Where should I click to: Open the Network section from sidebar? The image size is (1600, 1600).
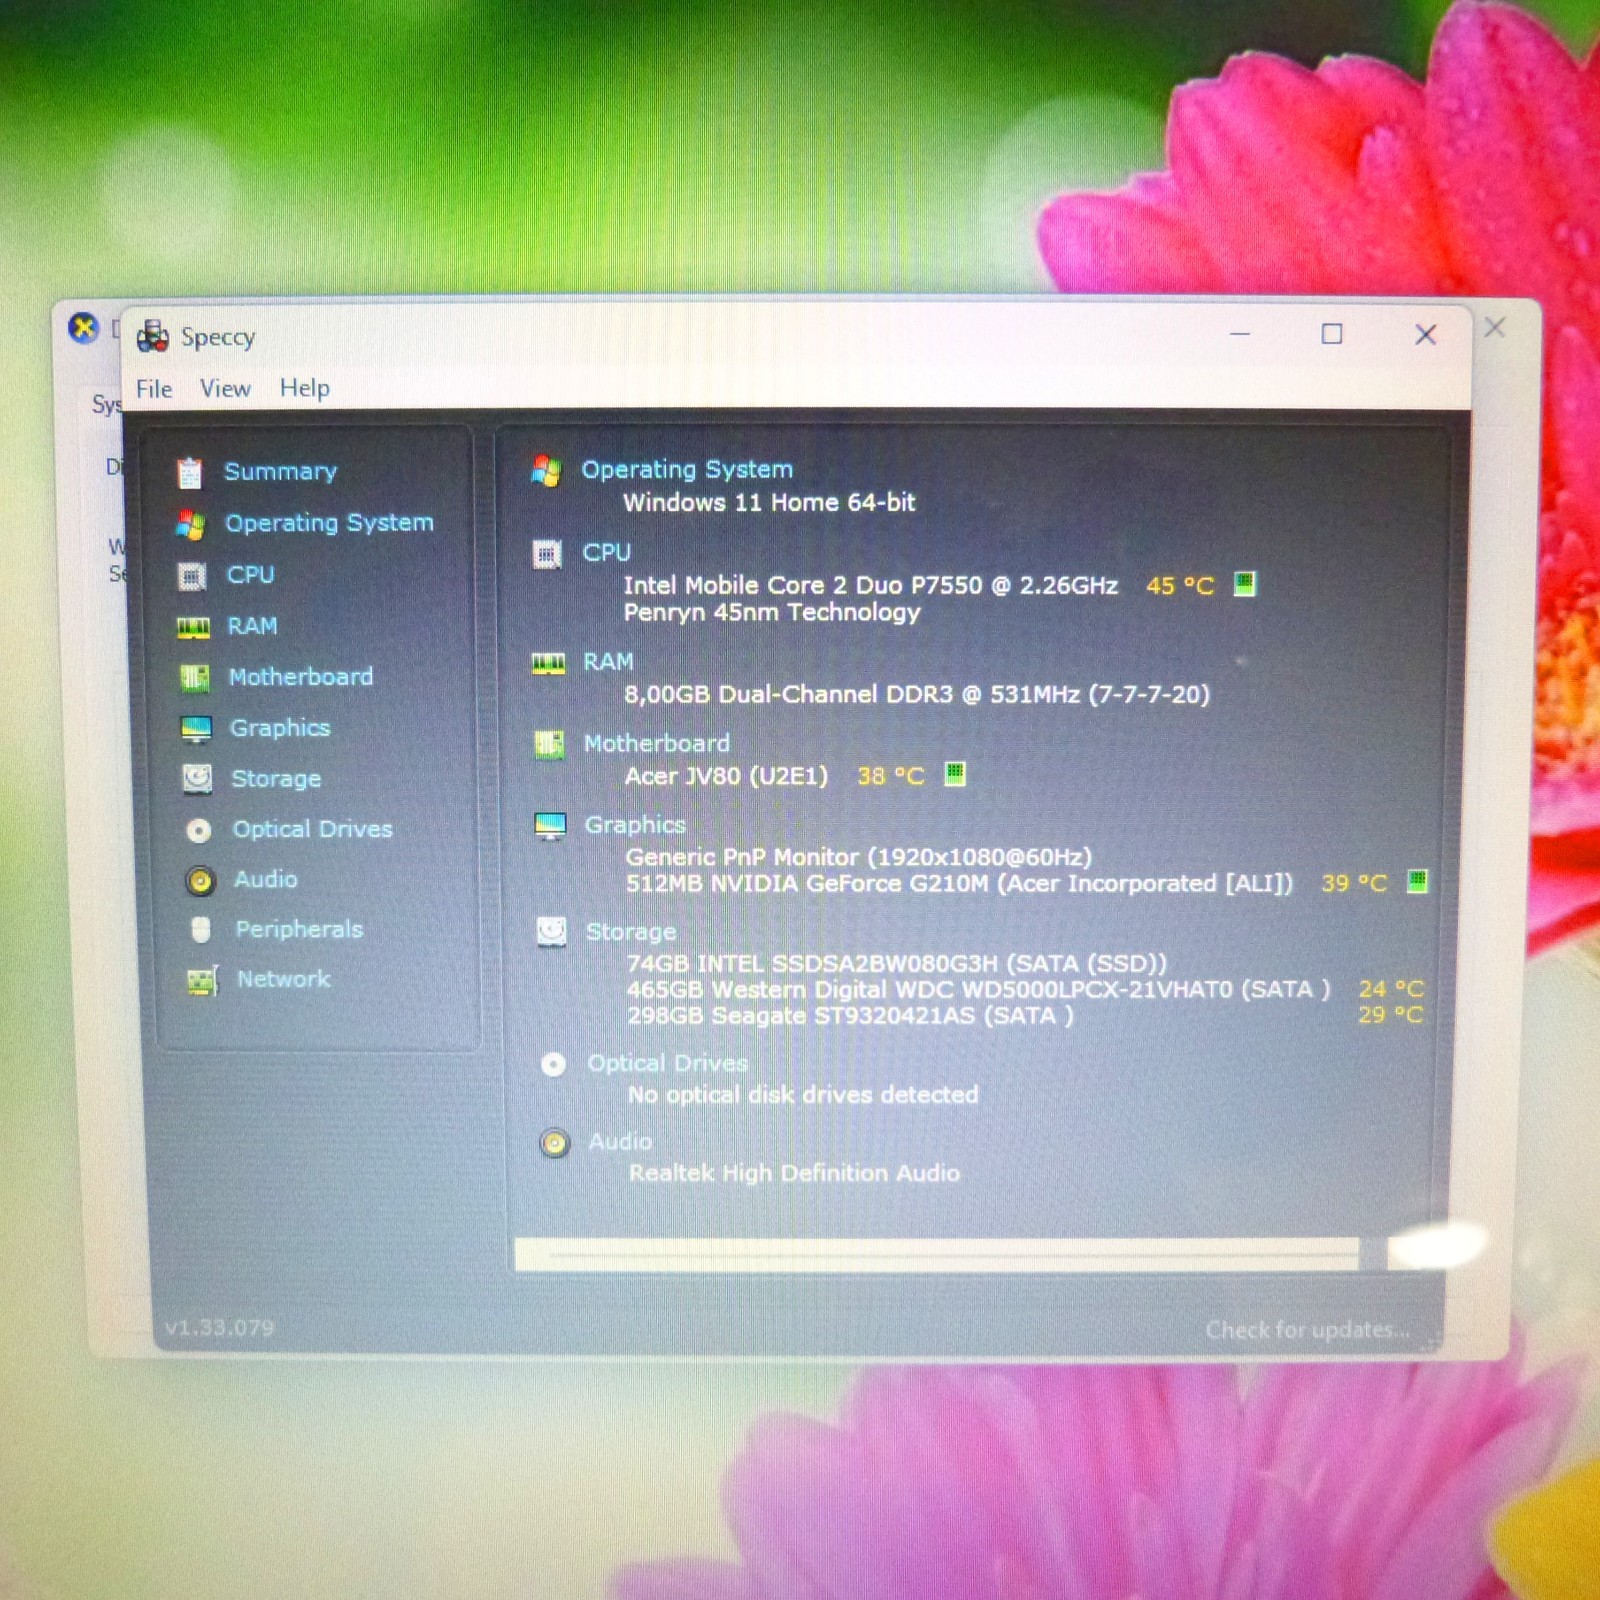(x=283, y=979)
